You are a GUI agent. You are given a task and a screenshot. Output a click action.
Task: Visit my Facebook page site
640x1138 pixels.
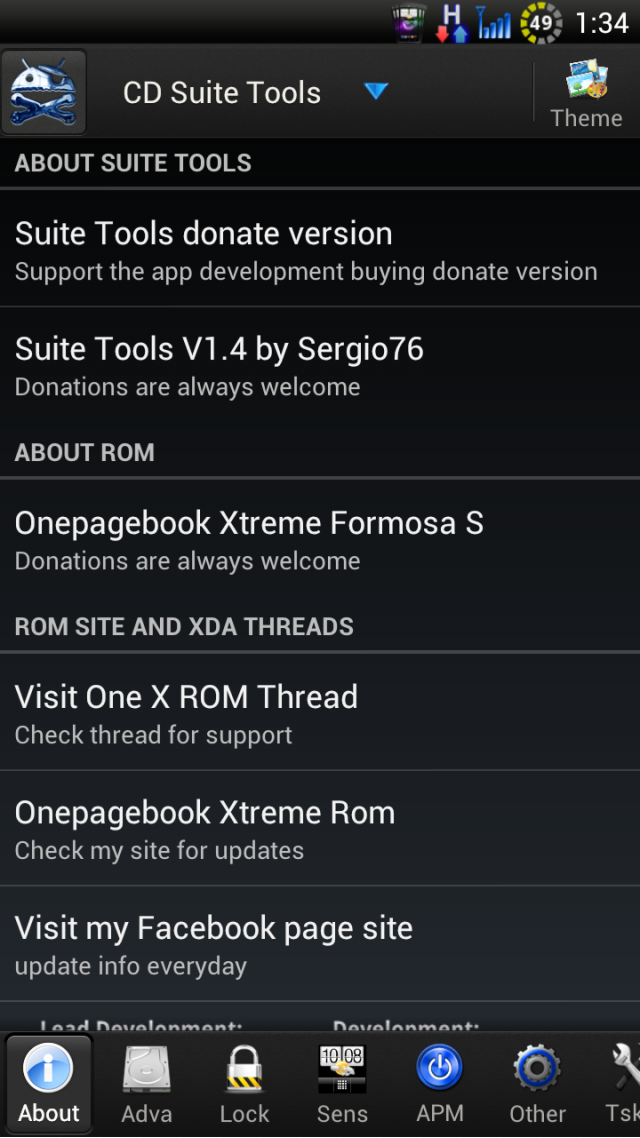tap(320, 944)
